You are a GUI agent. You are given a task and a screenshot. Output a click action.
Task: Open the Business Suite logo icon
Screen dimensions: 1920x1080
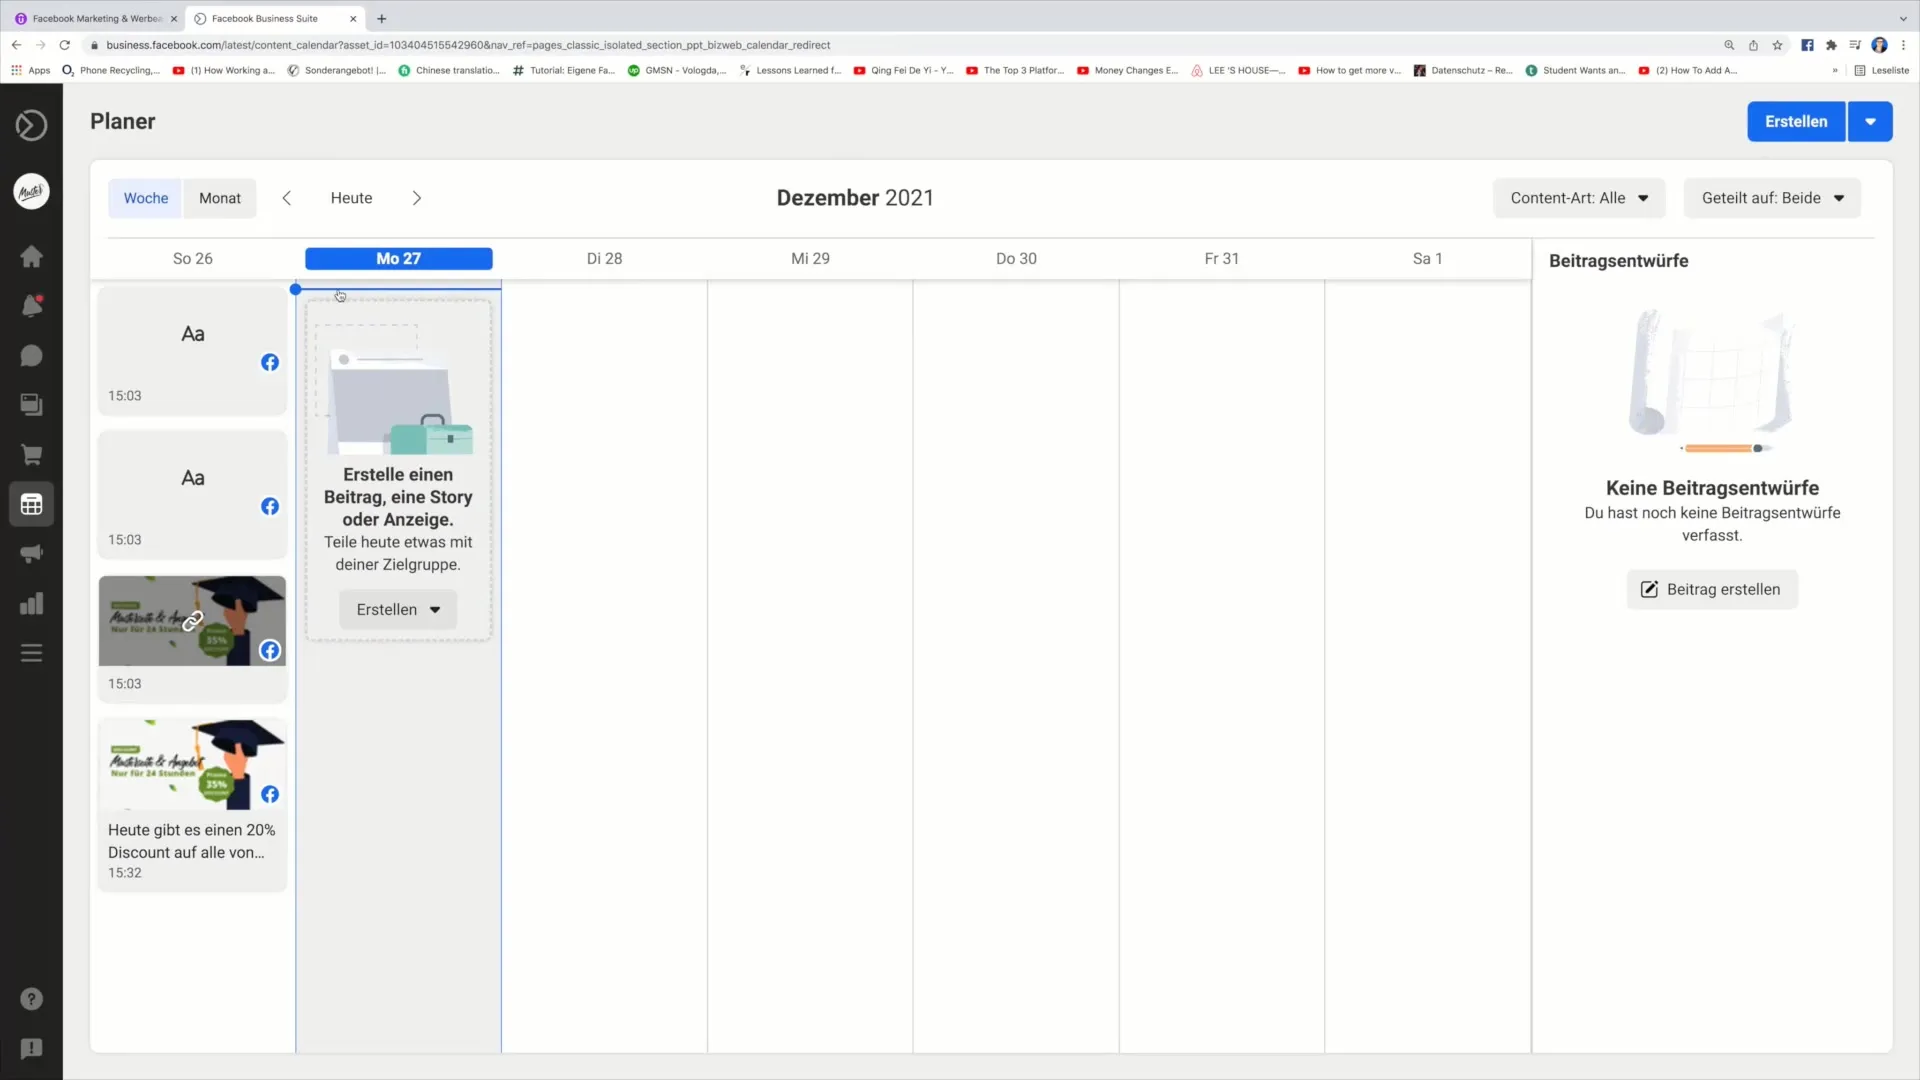point(31,125)
